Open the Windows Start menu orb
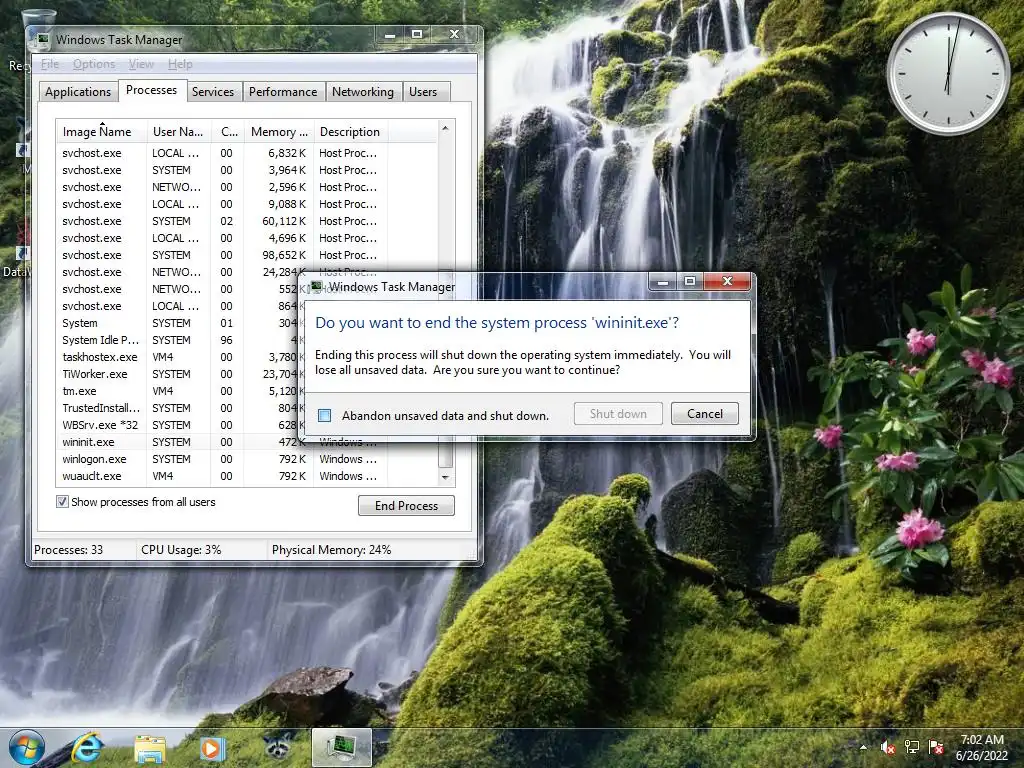This screenshot has width=1024, height=768. pyautogui.click(x=26, y=748)
